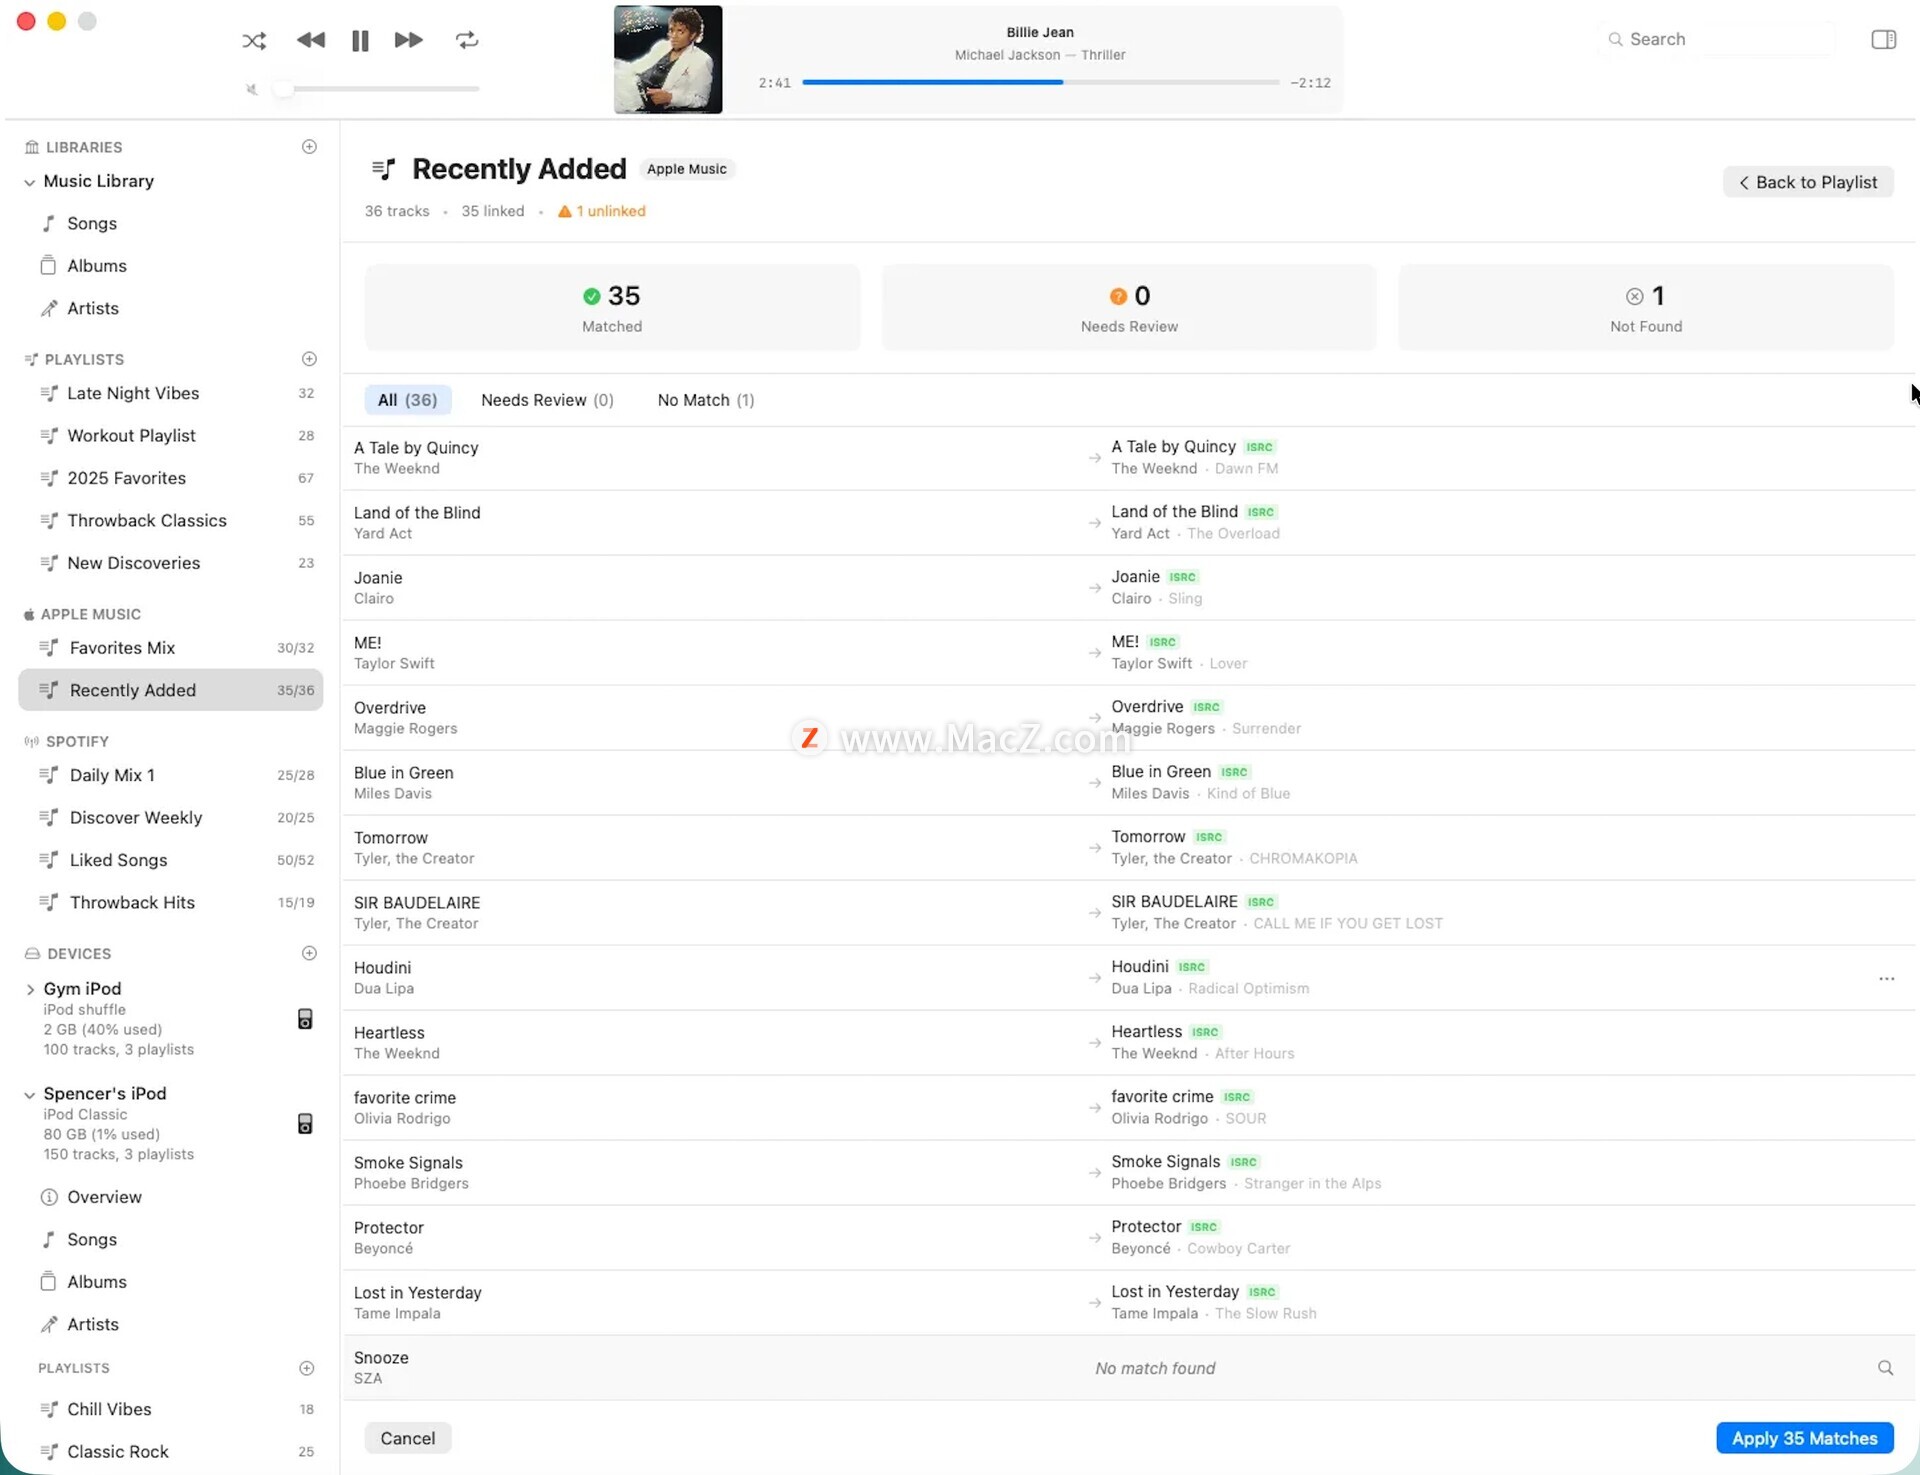Click the 1 Not Found summary card
This screenshot has width=1920, height=1475.
(x=1646, y=308)
